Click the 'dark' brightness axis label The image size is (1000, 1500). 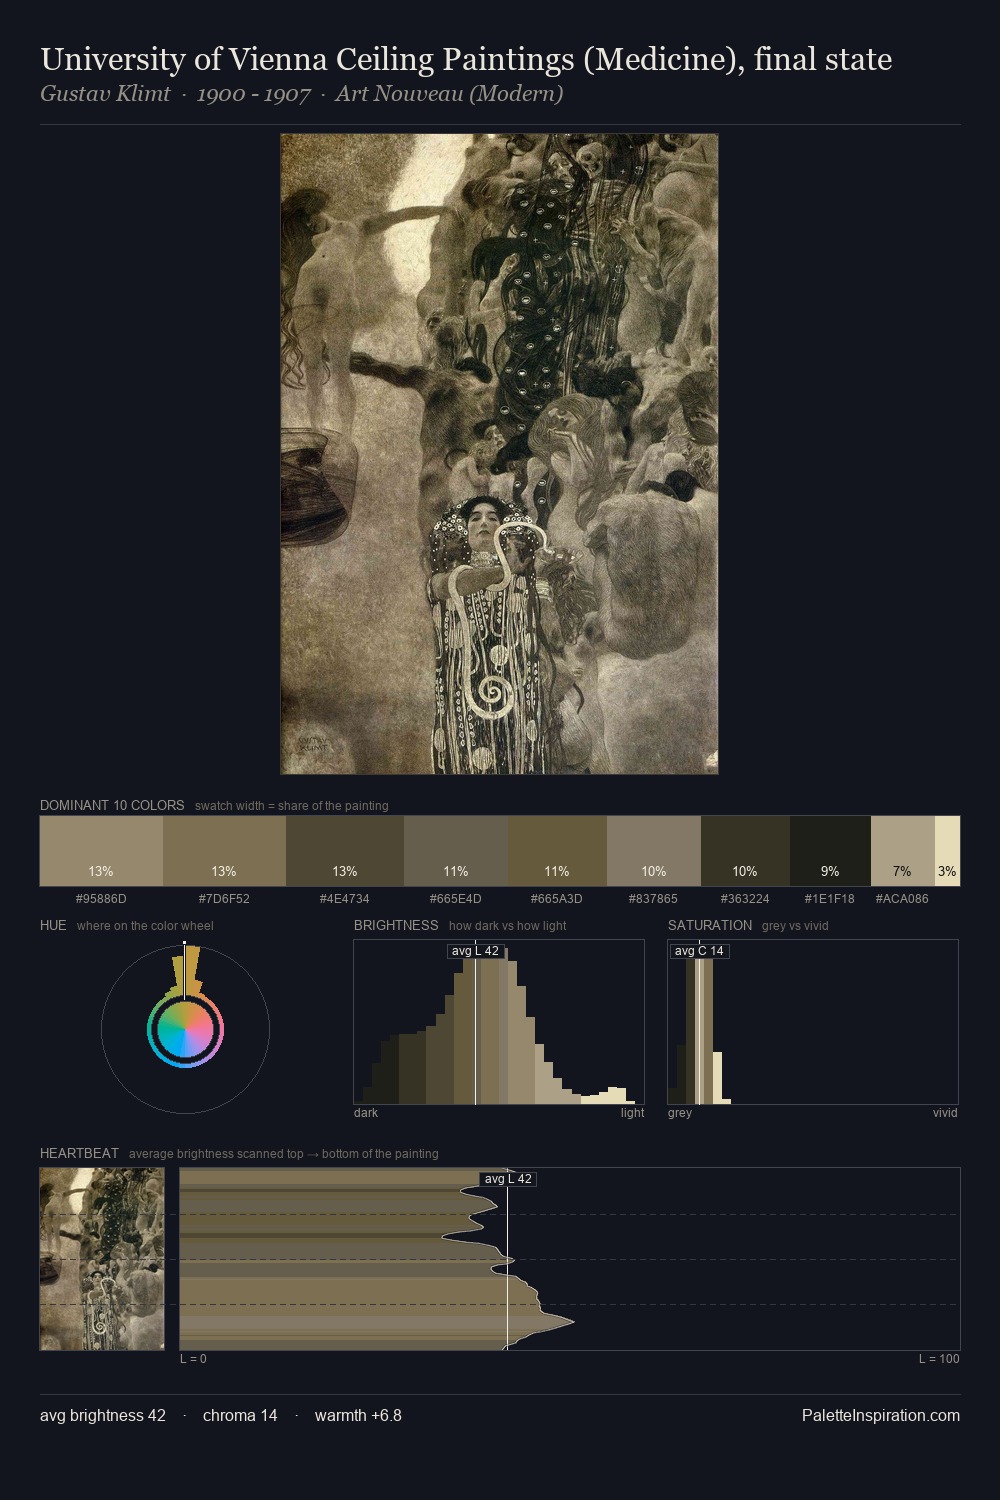point(366,1113)
